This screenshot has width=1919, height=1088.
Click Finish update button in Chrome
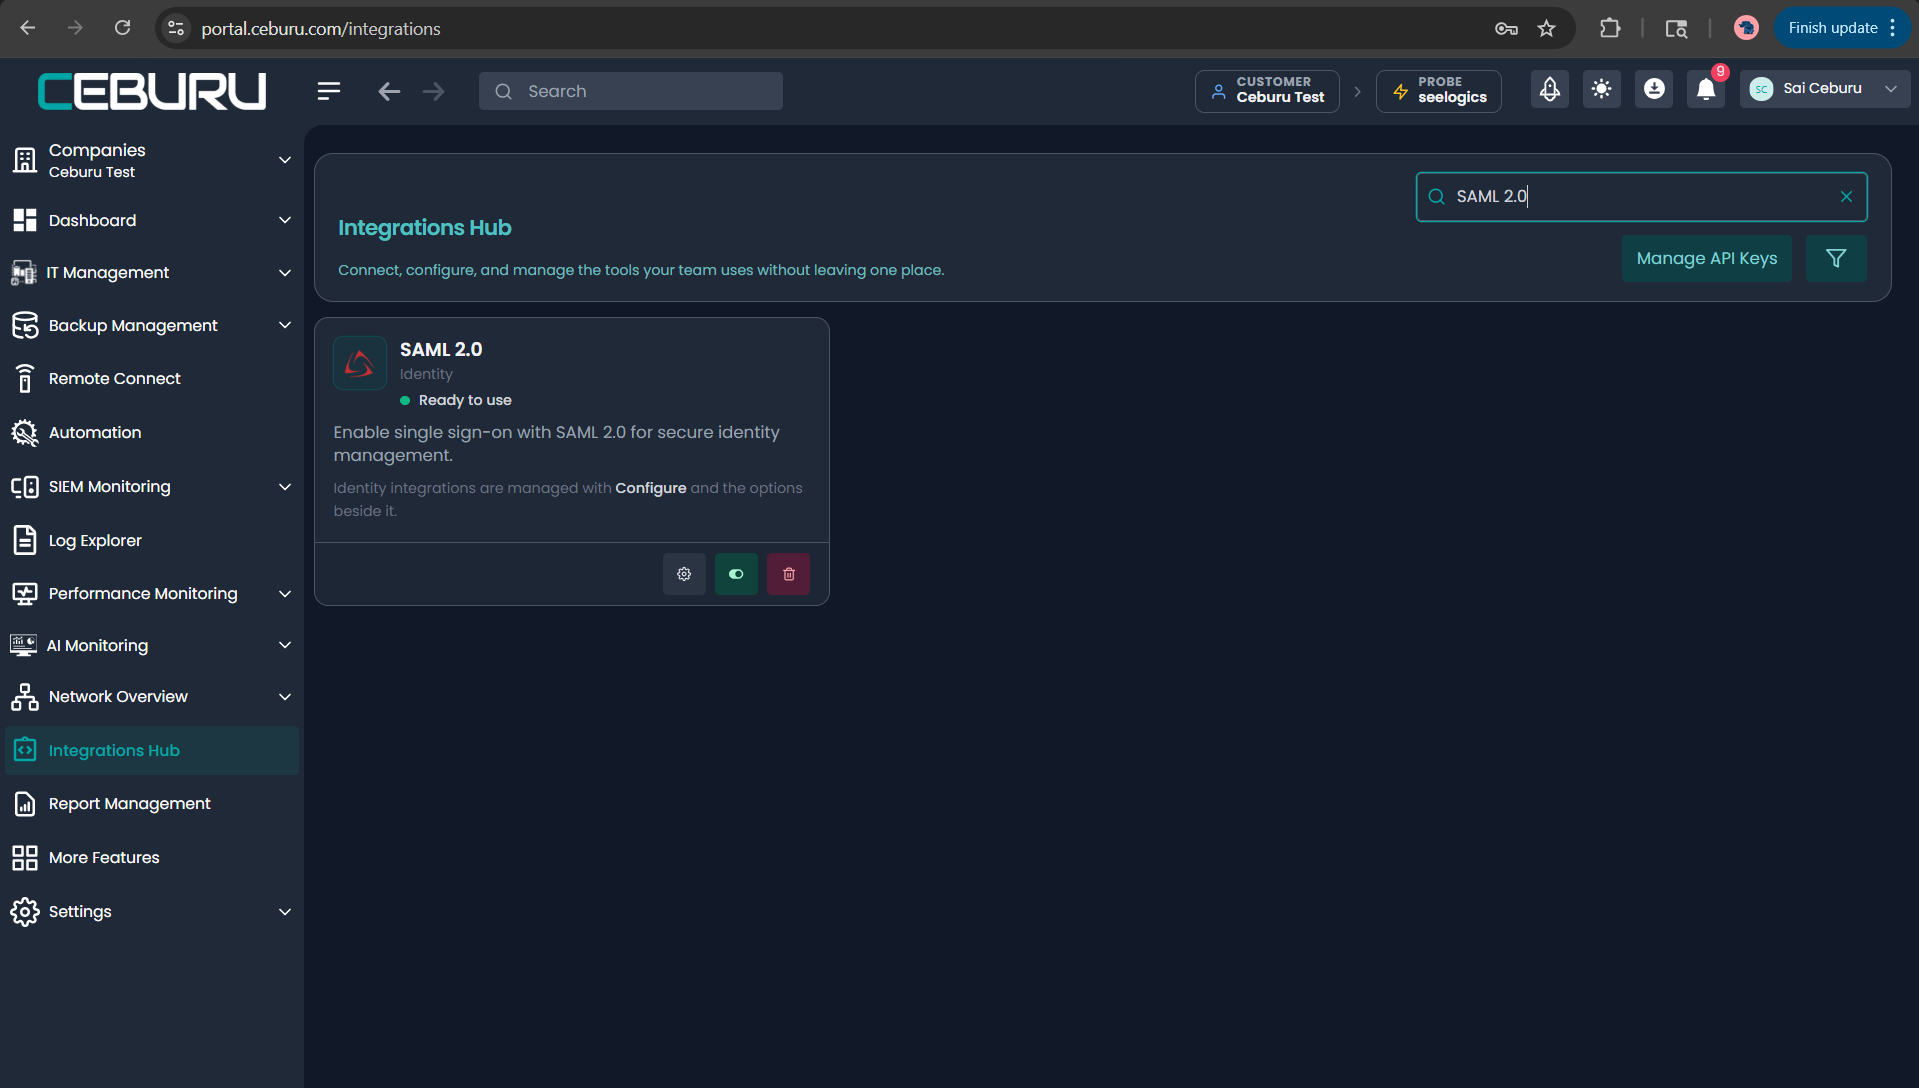(x=1842, y=28)
